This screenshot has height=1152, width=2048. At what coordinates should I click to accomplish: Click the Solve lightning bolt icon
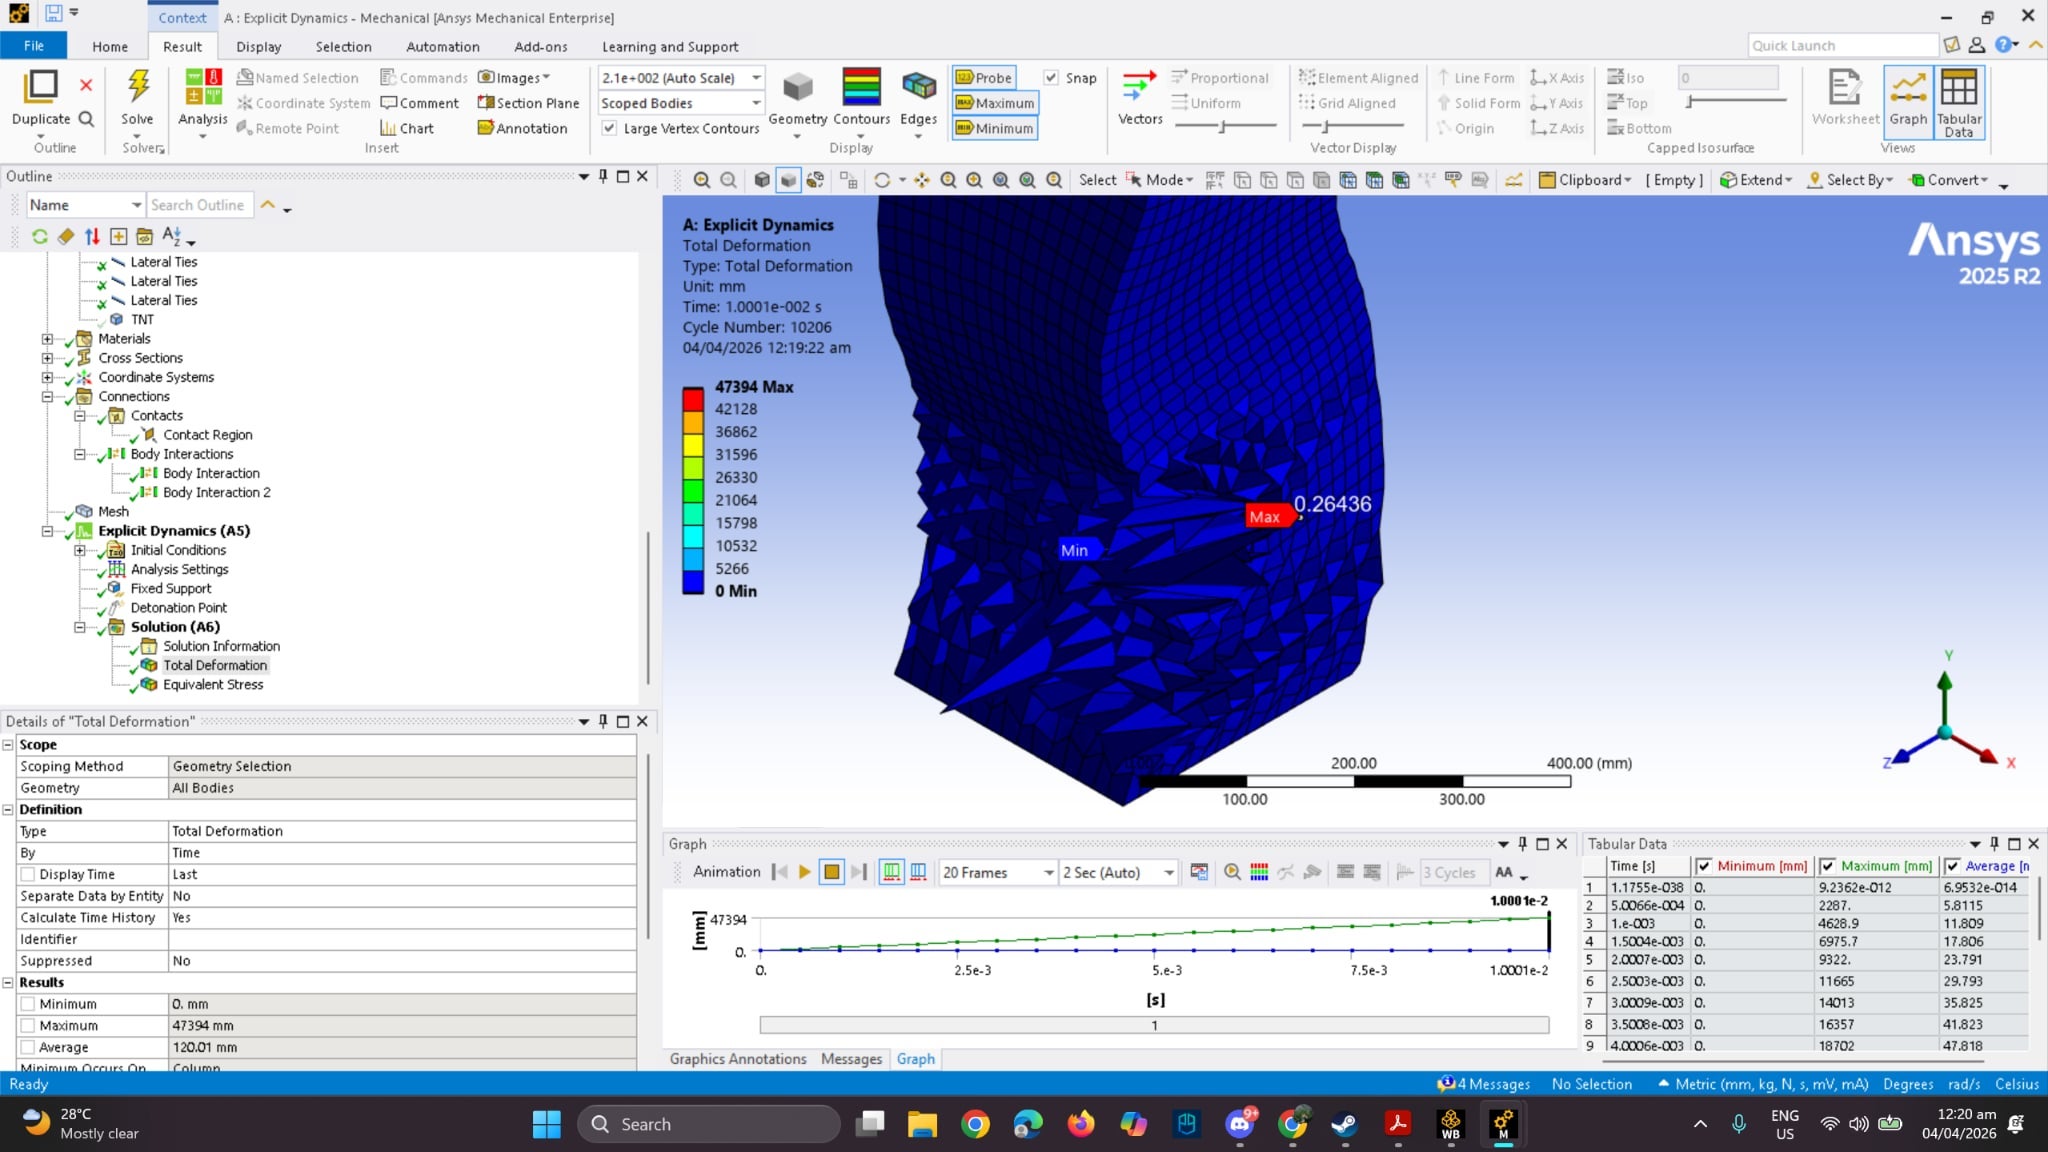[137, 87]
